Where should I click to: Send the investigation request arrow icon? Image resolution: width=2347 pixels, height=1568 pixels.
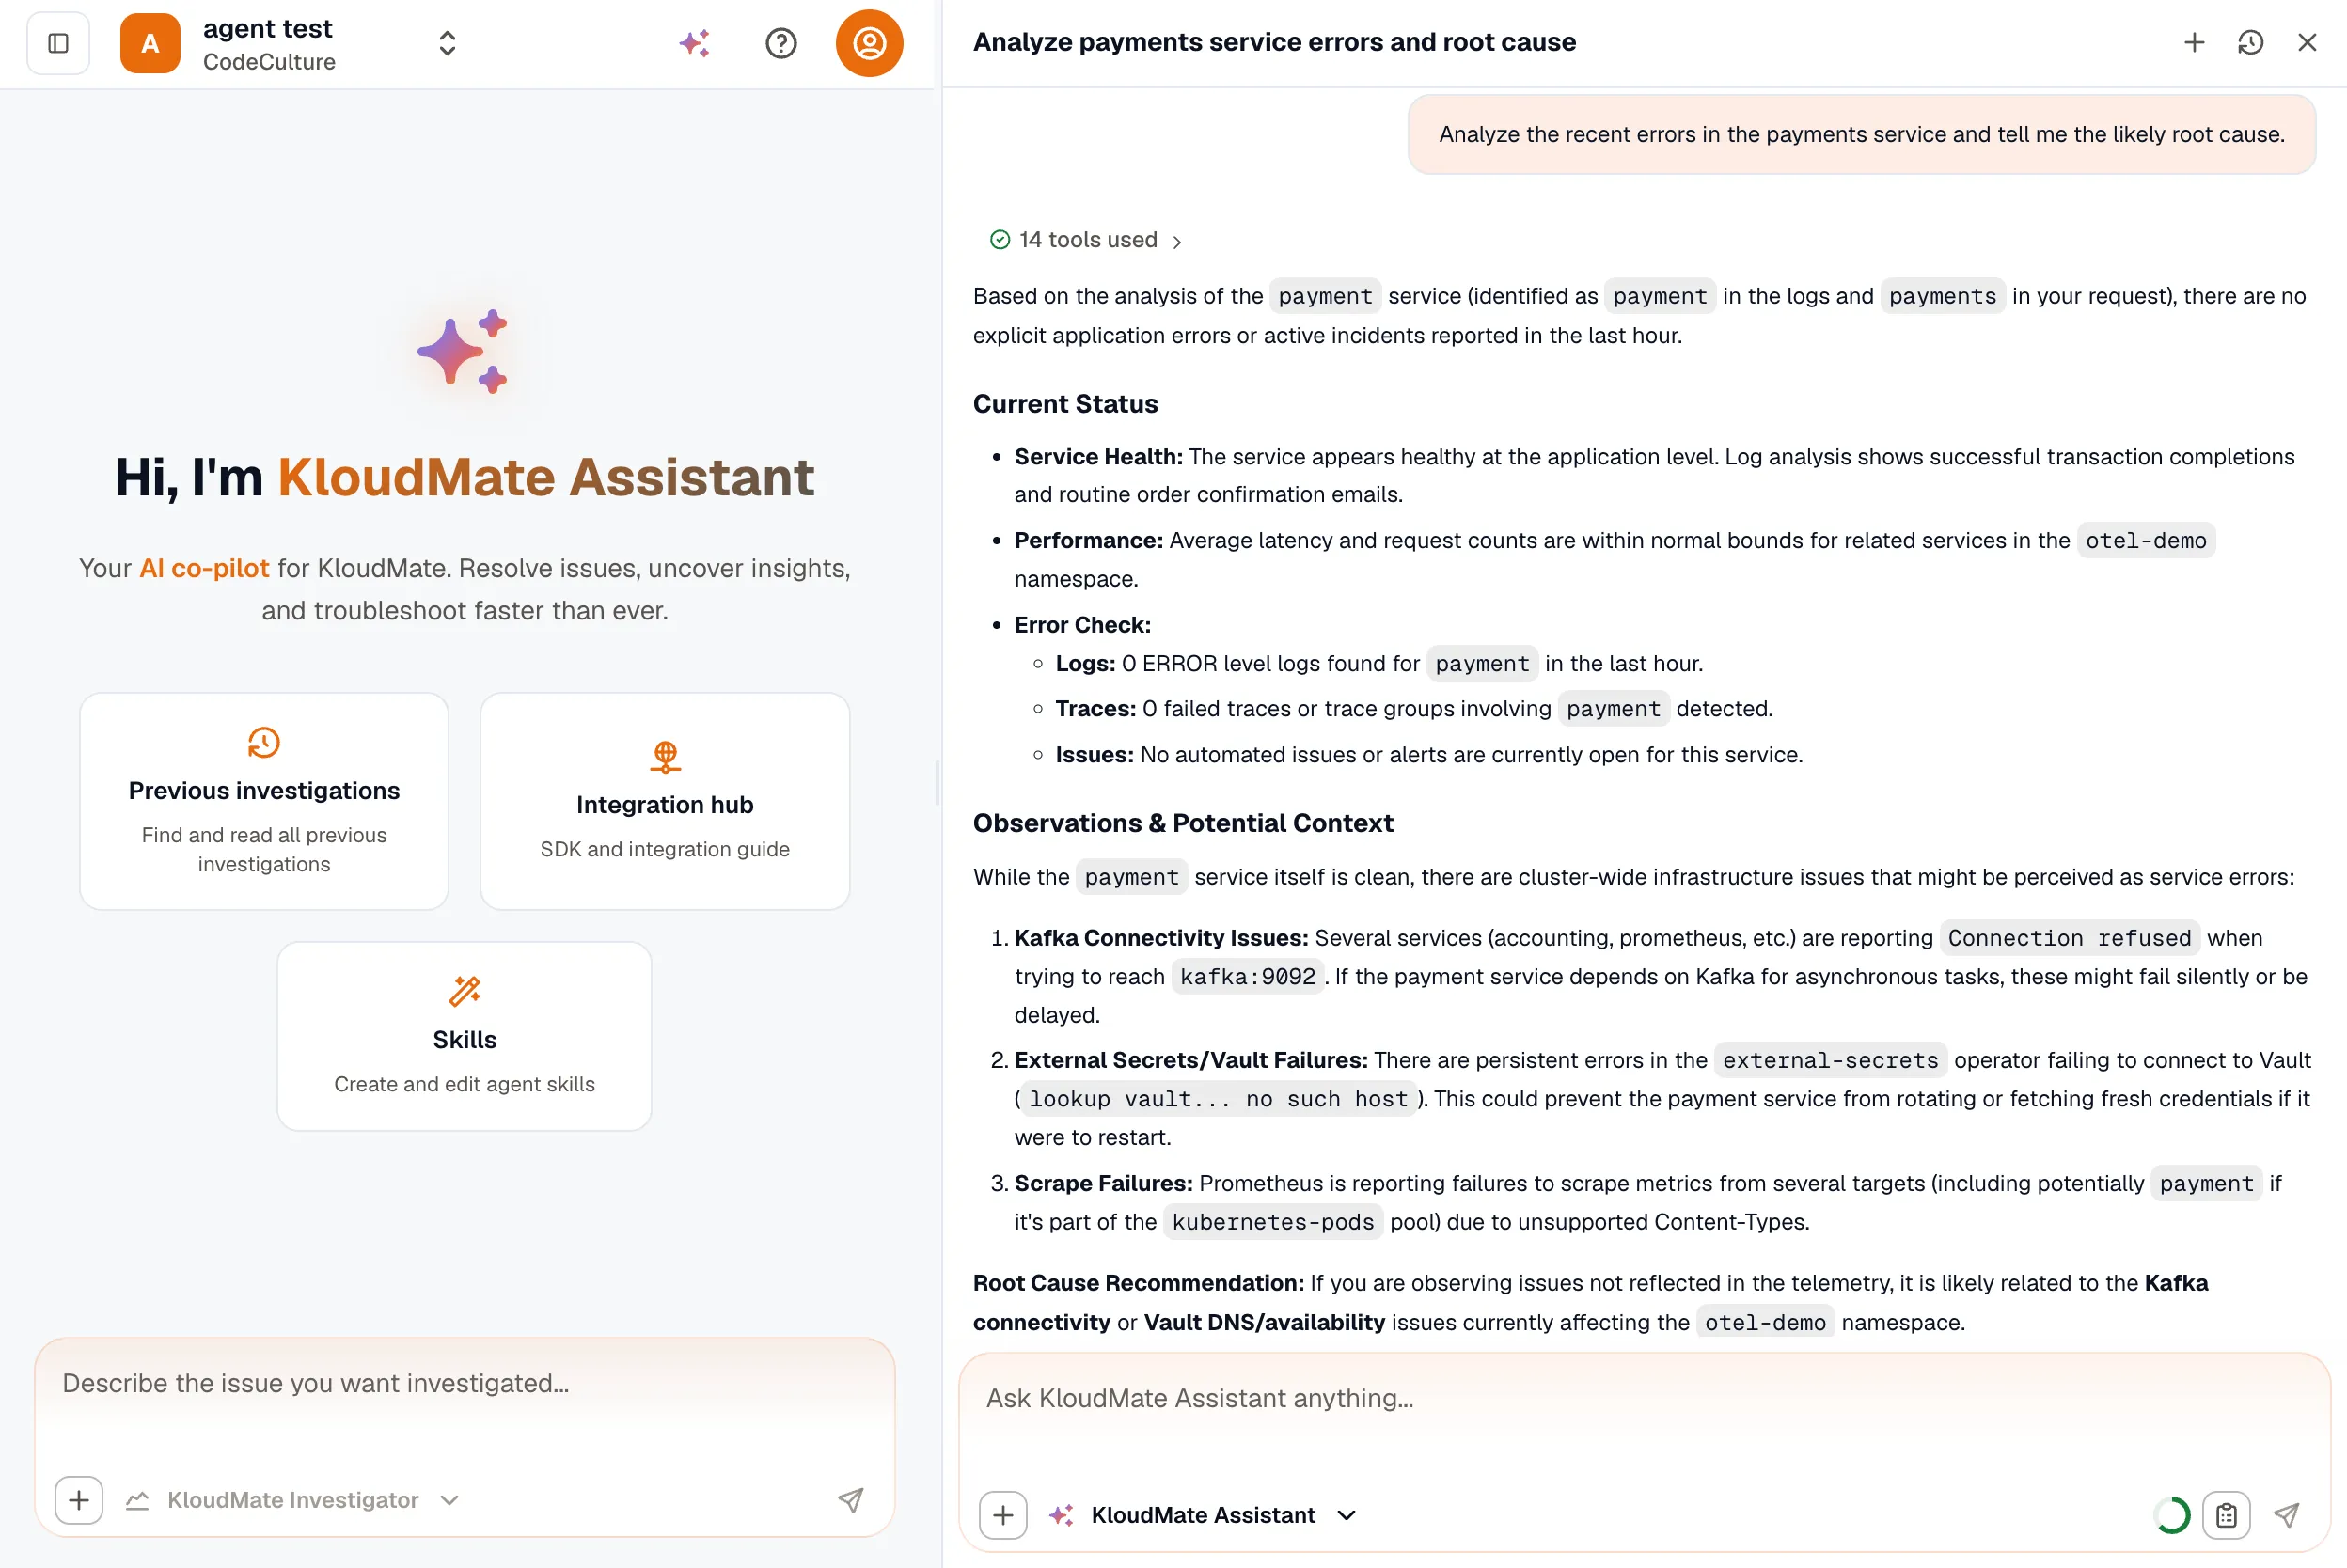(850, 1499)
